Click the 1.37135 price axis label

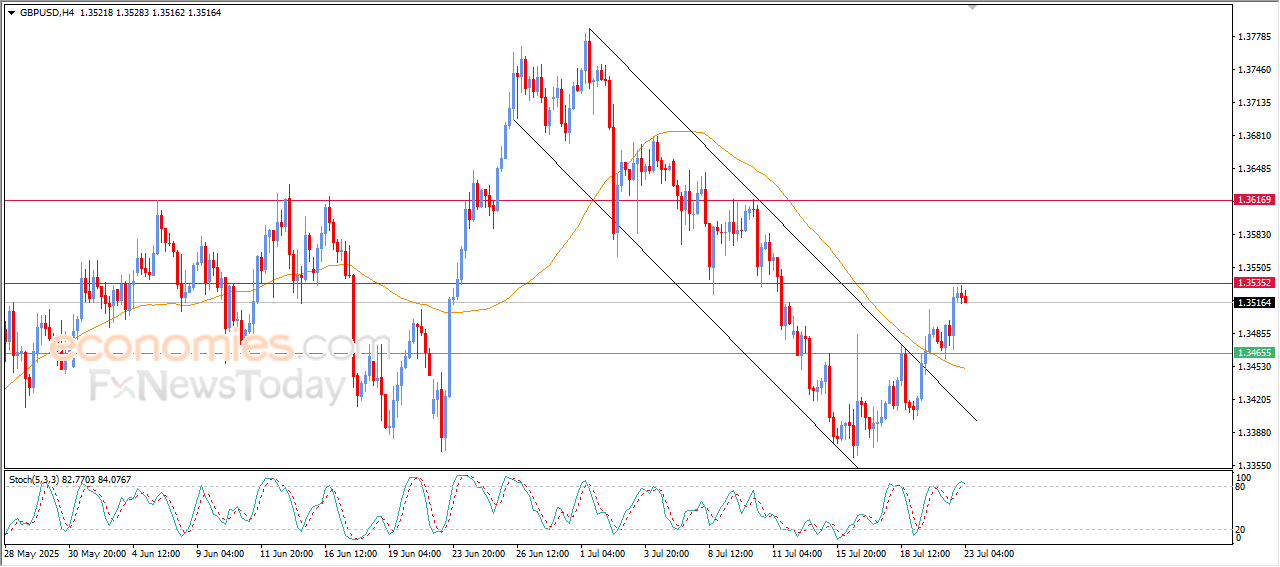pyautogui.click(x=1254, y=103)
